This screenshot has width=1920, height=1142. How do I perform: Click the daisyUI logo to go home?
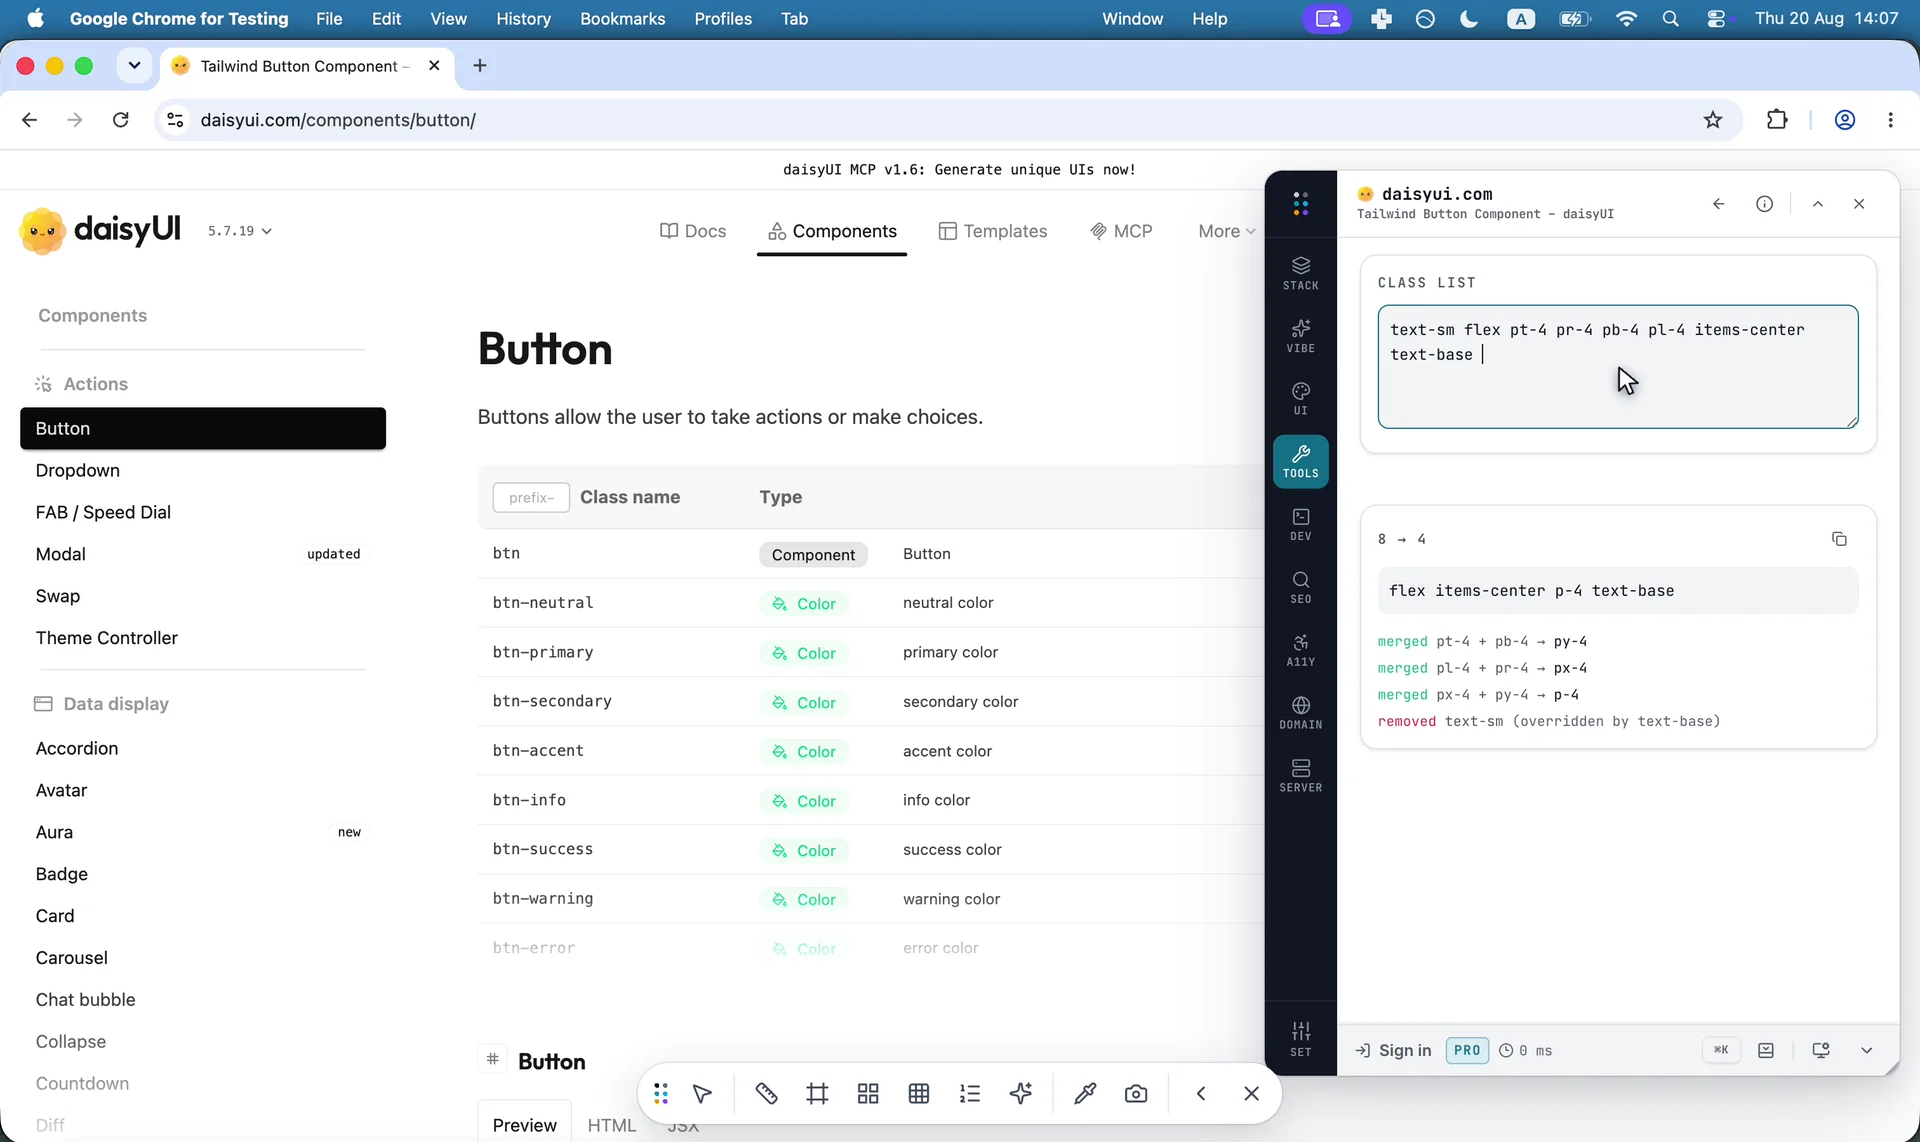click(x=100, y=230)
